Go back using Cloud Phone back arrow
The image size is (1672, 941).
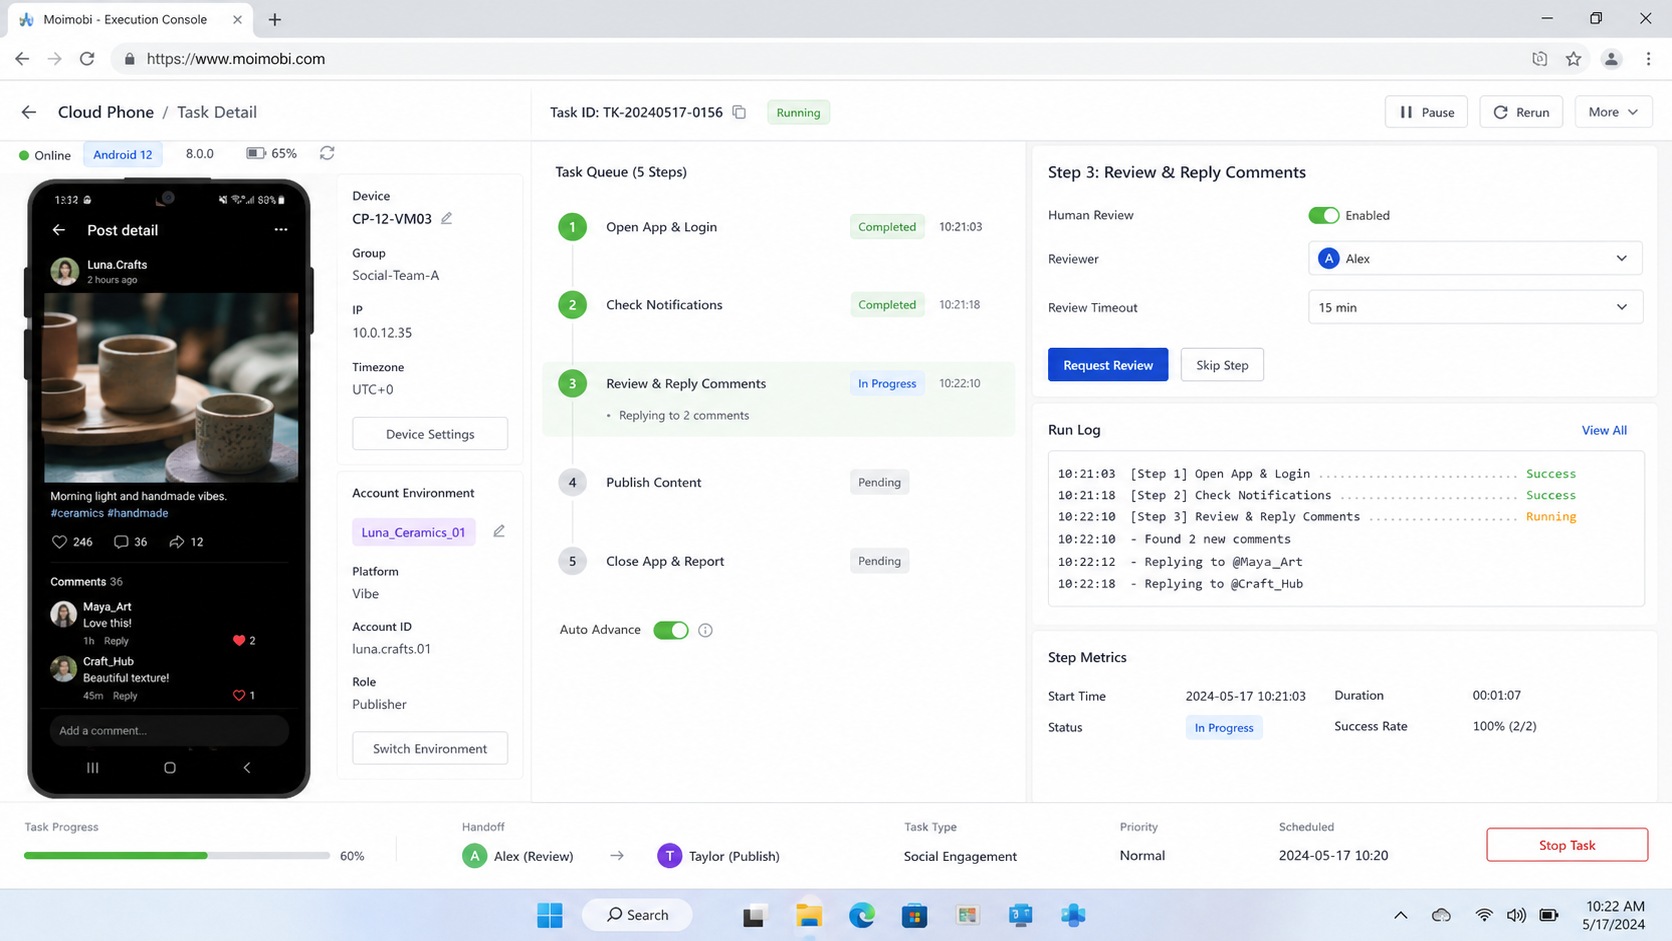point(29,112)
